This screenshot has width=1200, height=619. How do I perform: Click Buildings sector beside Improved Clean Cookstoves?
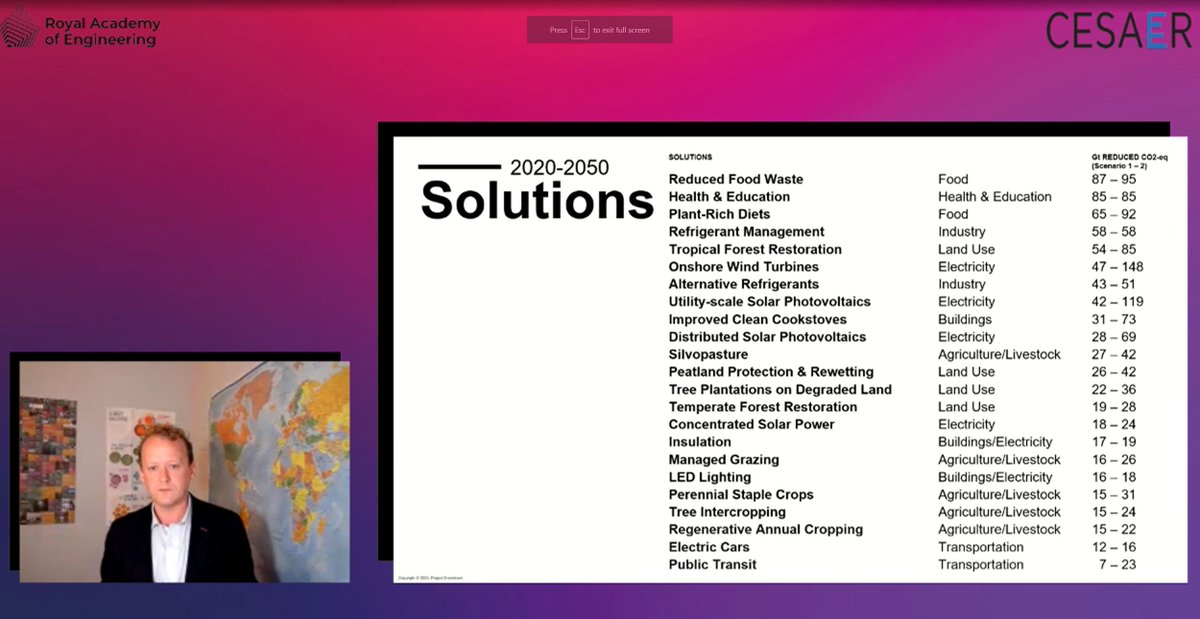click(x=964, y=319)
